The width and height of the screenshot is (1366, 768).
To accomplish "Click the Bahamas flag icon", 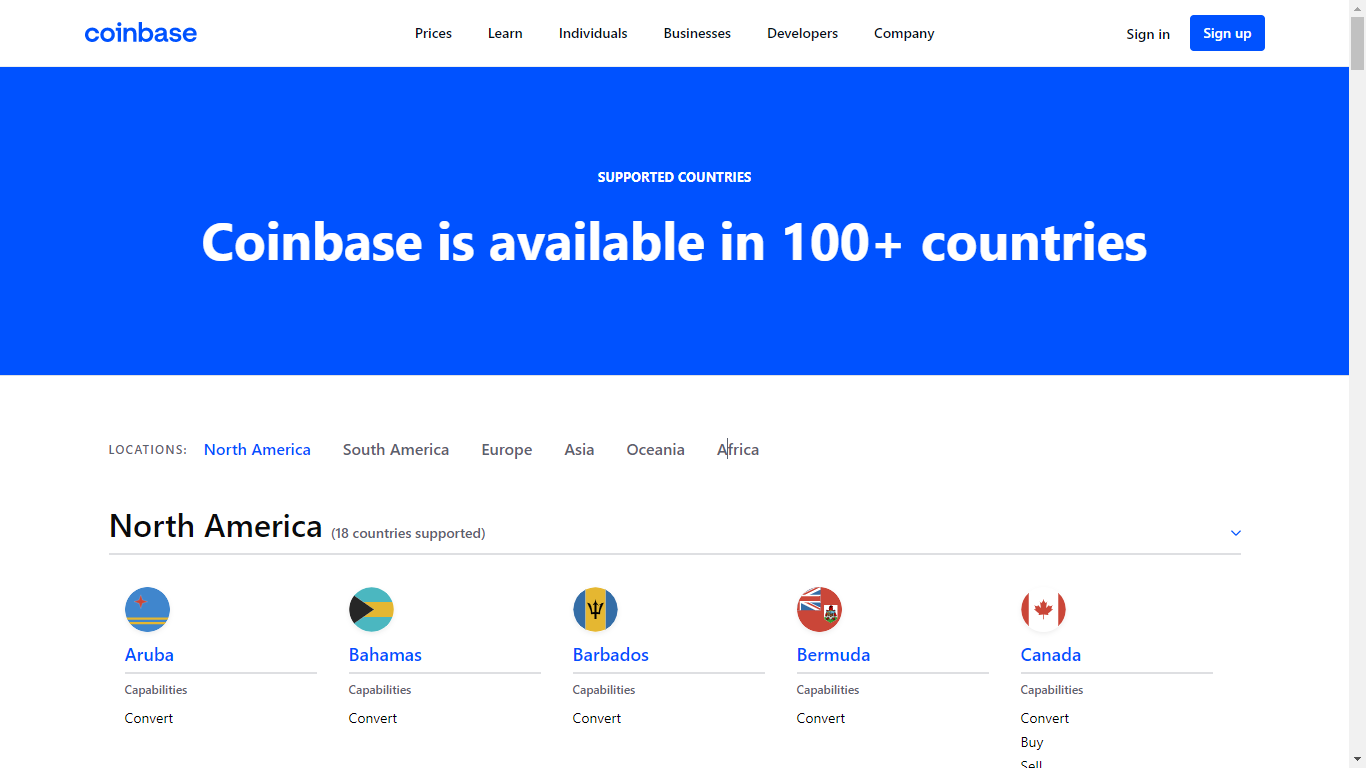I will pos(371,609).
